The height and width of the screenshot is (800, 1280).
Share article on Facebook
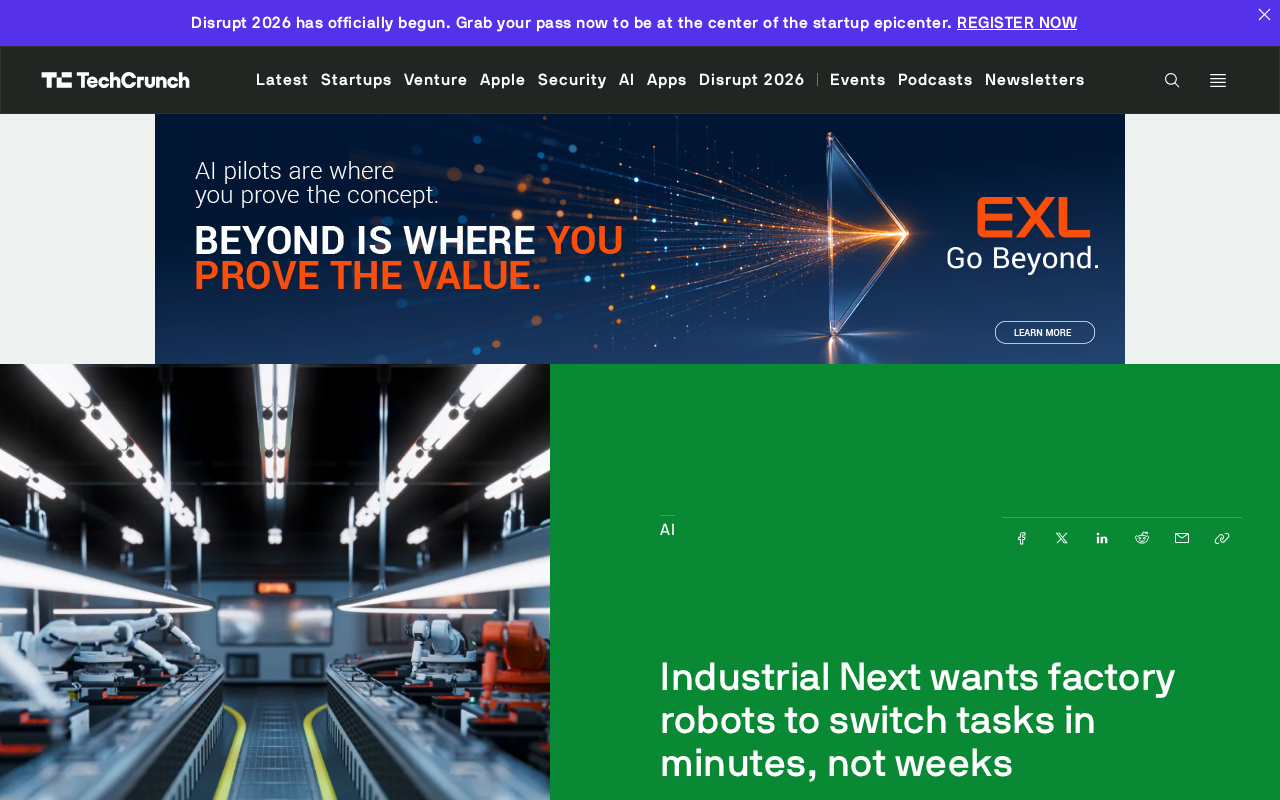pos(1022,538)
